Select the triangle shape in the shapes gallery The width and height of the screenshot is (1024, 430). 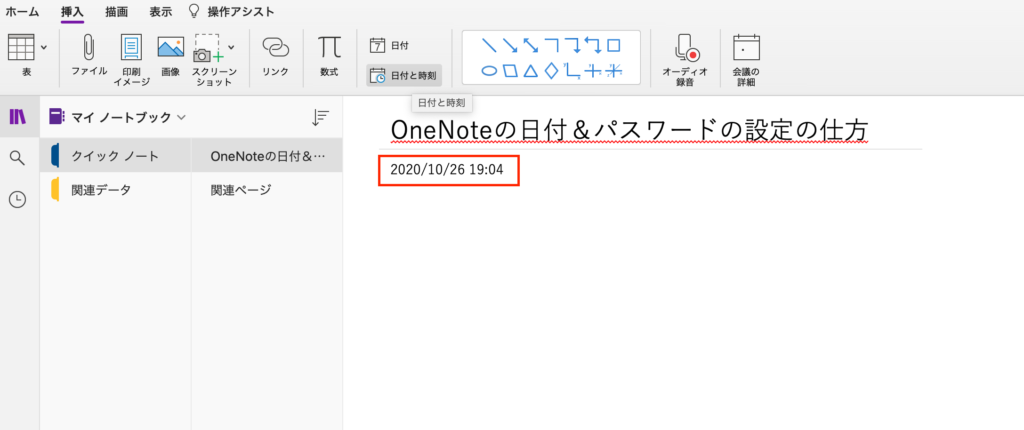pyautogui.click(x=531, y=71)
